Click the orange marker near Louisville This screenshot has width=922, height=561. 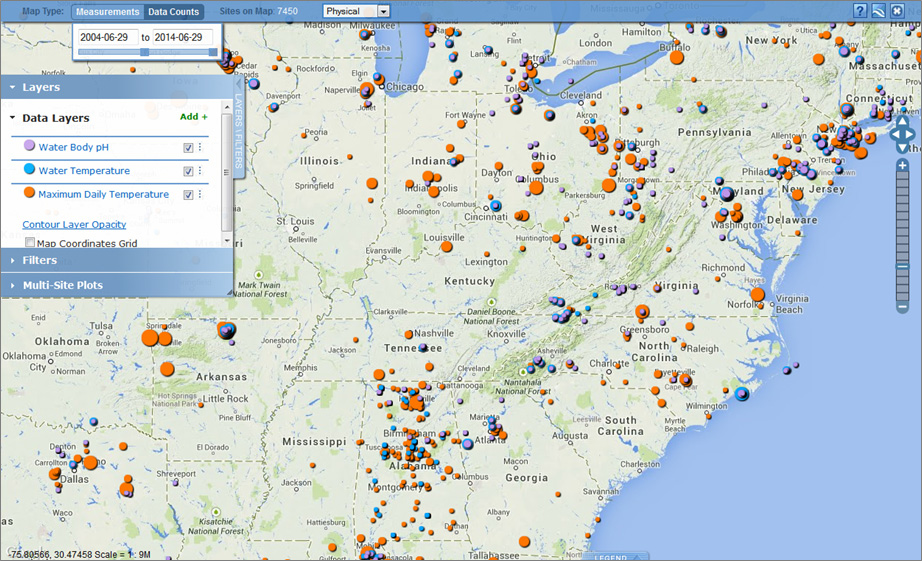pyautogui.click(x=447, y=247)
